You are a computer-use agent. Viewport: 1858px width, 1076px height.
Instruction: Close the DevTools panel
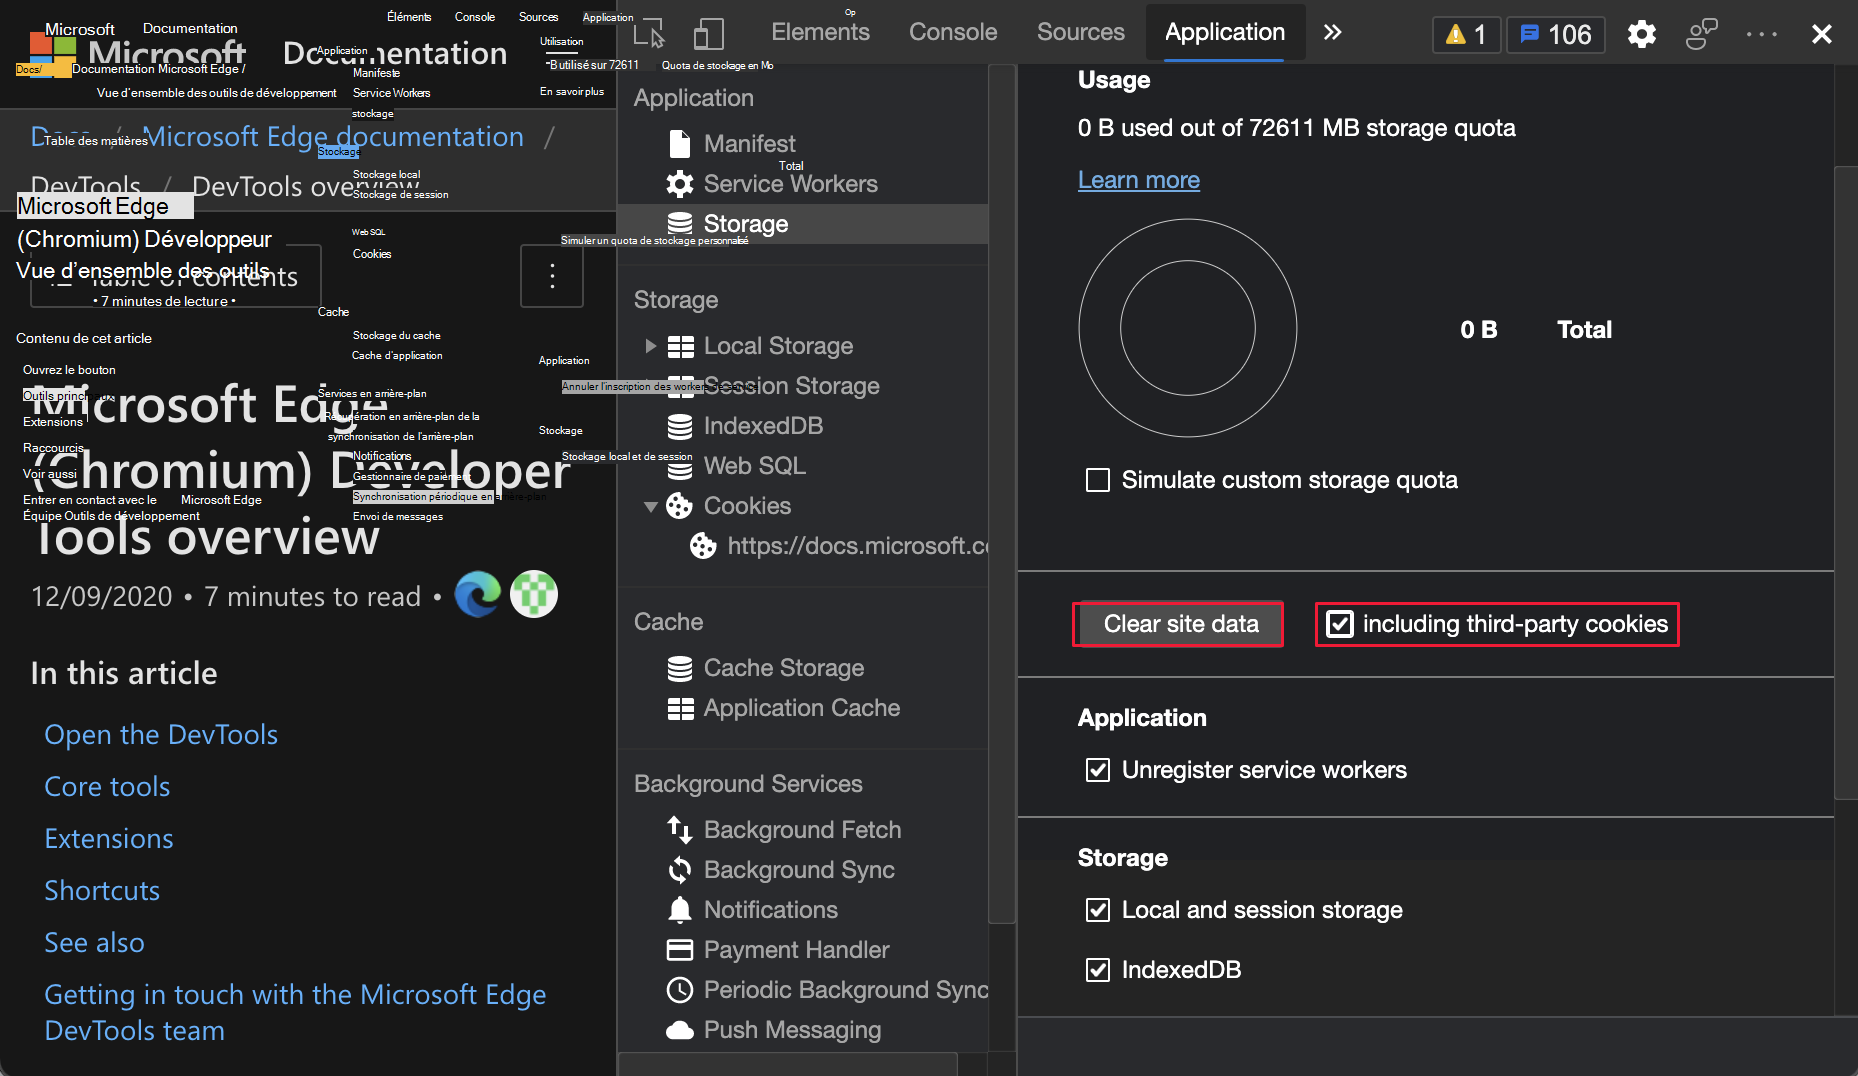coord(1821,34)
